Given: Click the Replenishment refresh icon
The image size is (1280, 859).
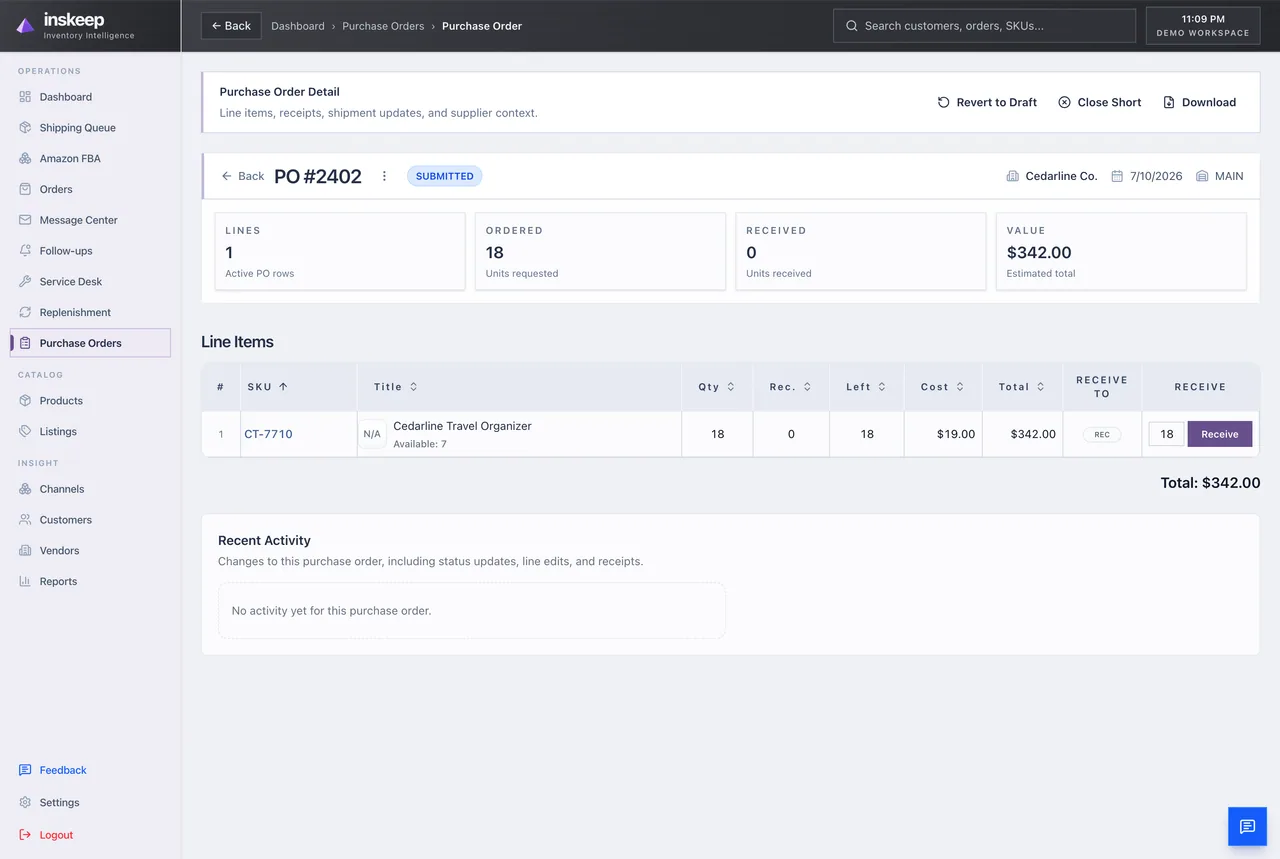Looking at the screenshot, I should click(25, 312).
